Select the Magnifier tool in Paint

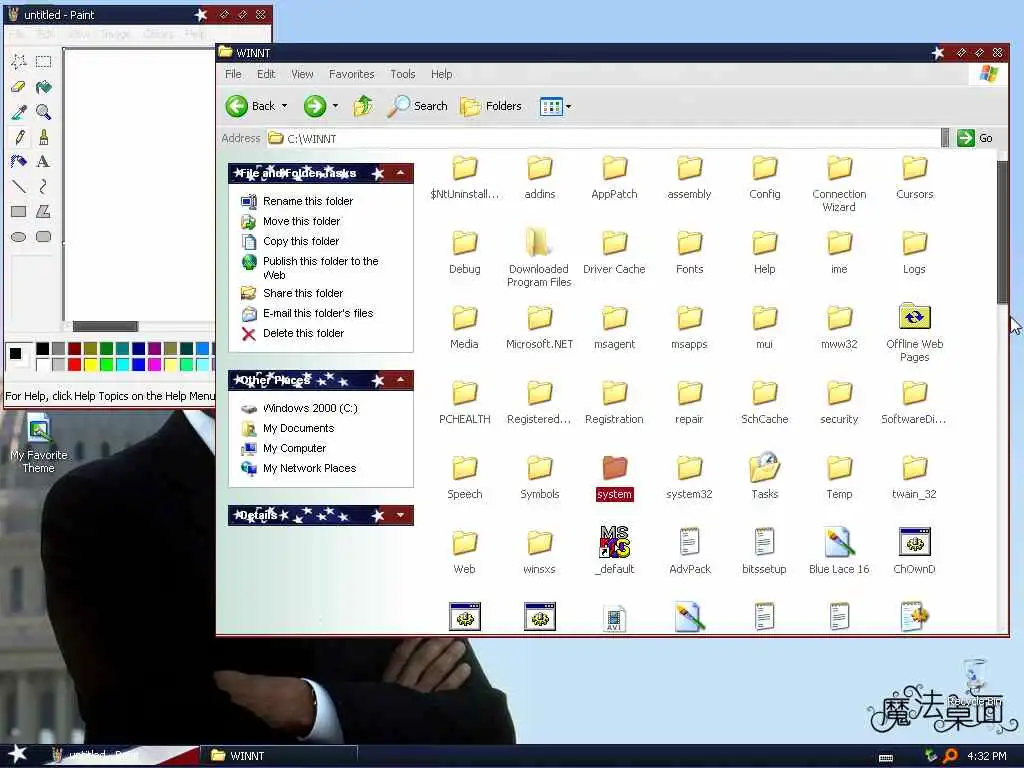click(44, 112)
